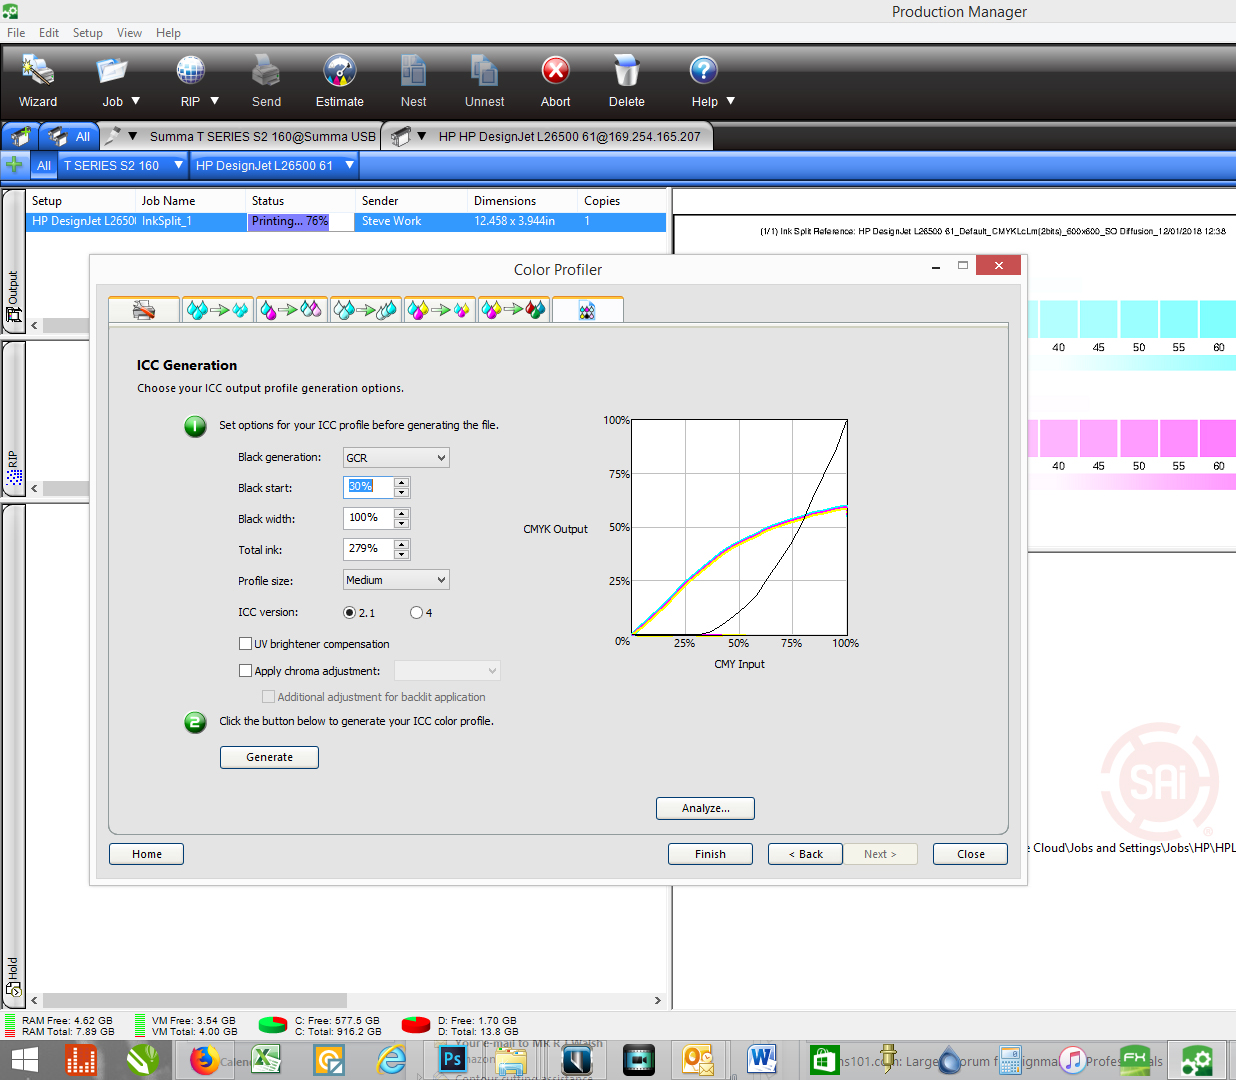
Task: Click the RIP globe icon
Action: (x=190, y=71)
